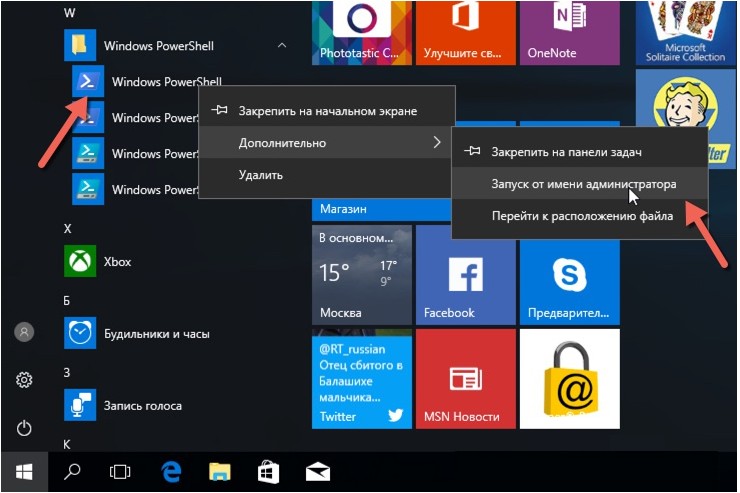Collapse the Windows PowerShell folder chevron
The height and width of the screenshot is (493, 740).
[x=282, y=45]
